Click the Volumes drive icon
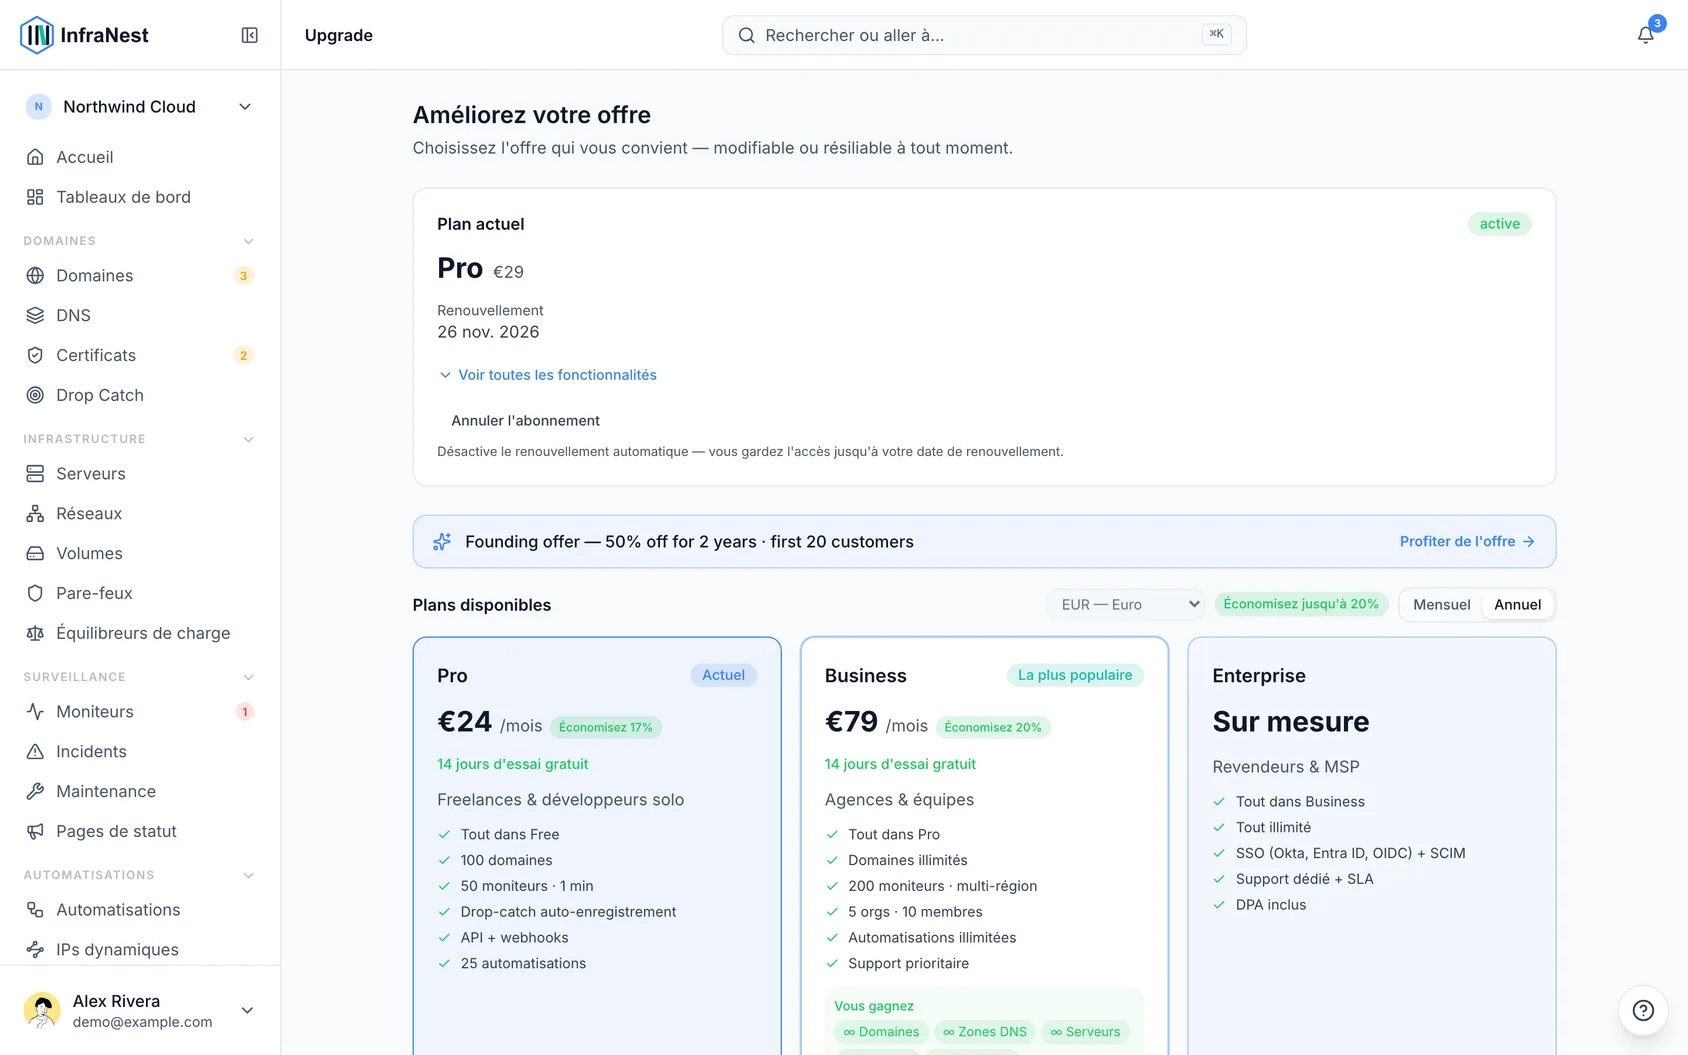Image resolution: width=1688 pixels, height=1055 pixels. (x=35, y=553)
